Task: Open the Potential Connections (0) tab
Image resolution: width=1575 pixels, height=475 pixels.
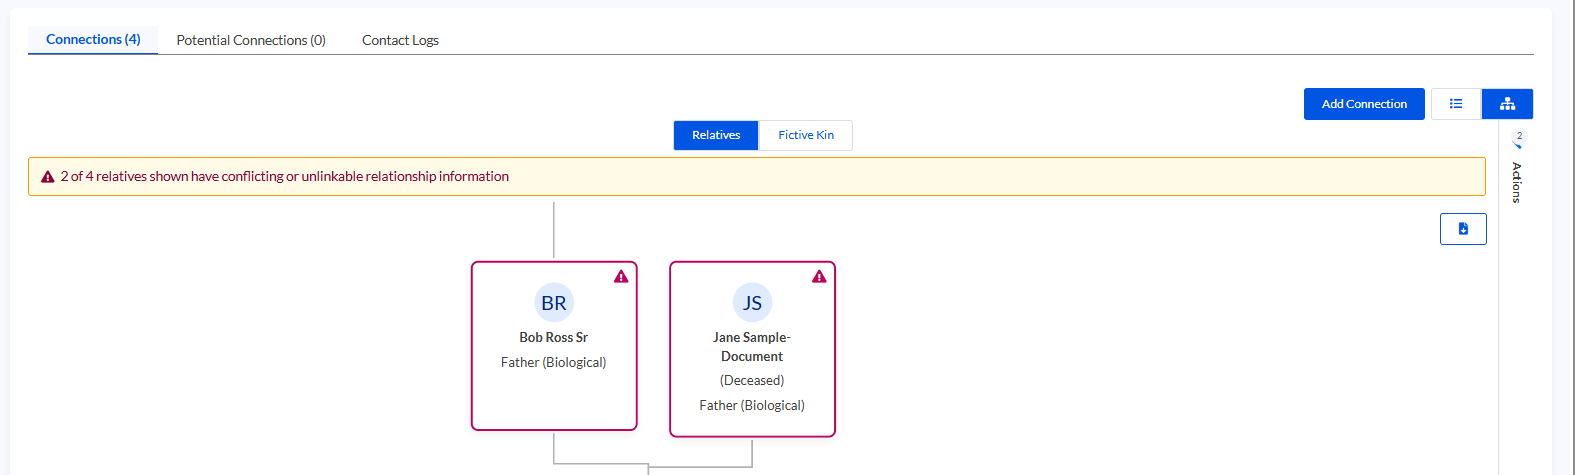Action: point(251,40)
